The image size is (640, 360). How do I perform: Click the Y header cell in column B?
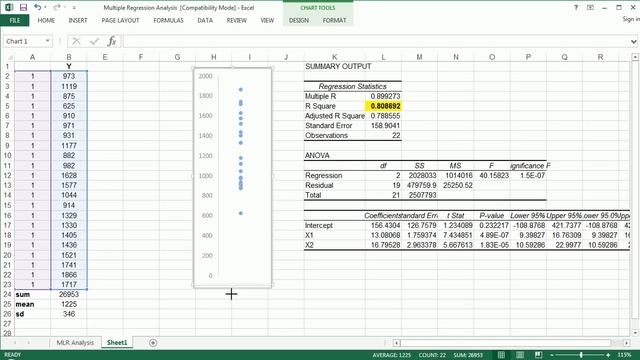click(69, 66)
